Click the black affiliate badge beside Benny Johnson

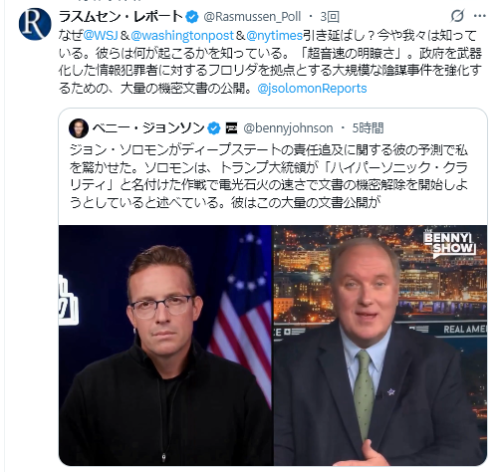(x=231, y=128)
